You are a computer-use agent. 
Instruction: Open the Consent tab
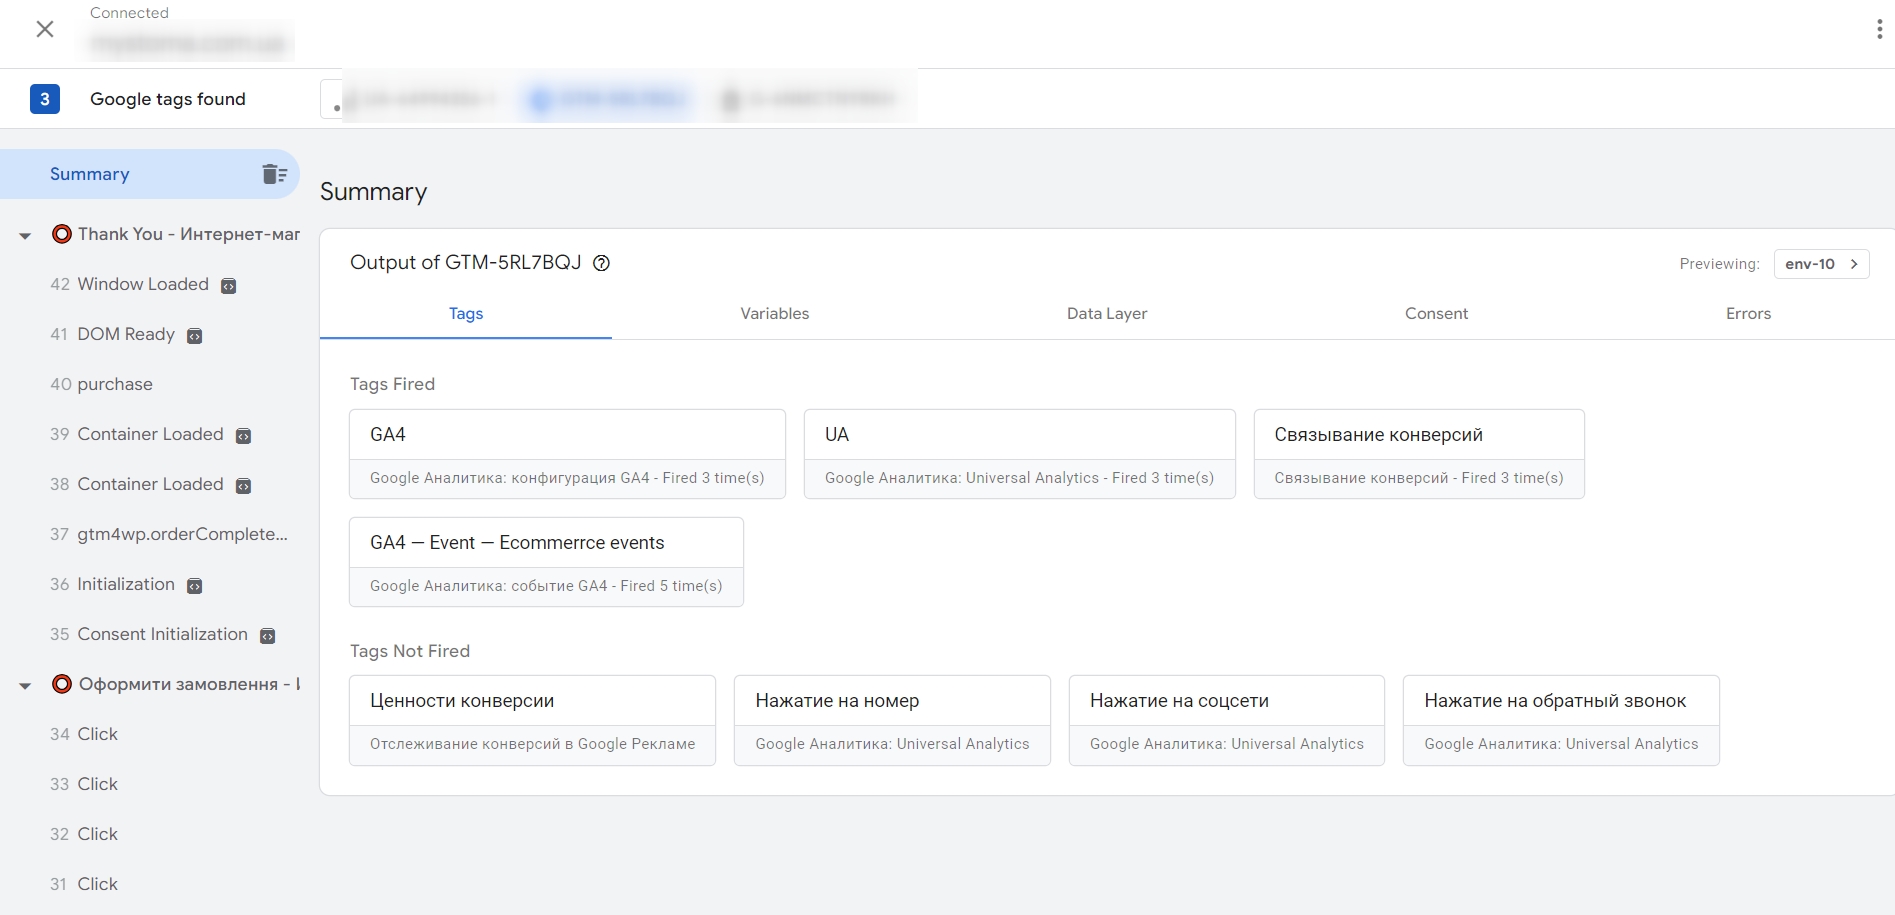pyautogui.click(x=1436, y=314)
